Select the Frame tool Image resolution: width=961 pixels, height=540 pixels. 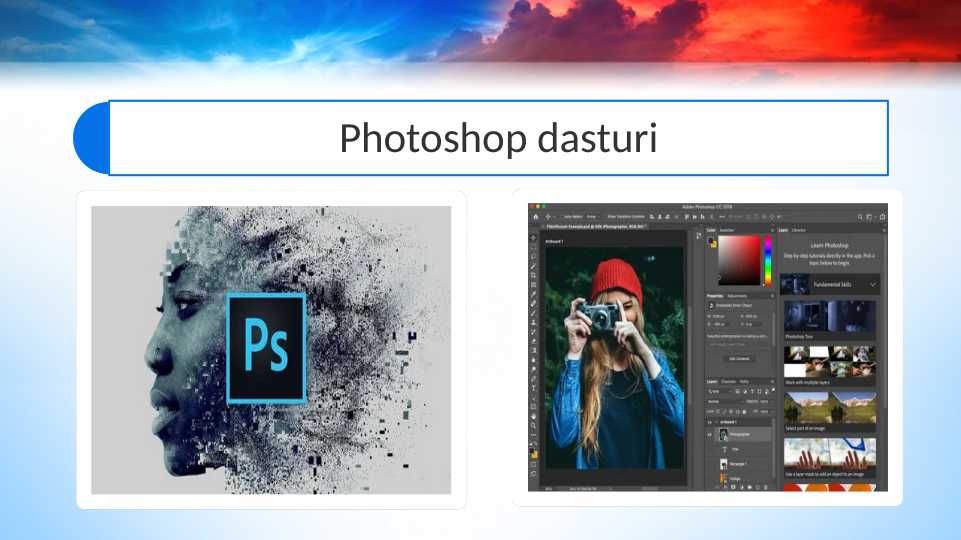point(533,284)
